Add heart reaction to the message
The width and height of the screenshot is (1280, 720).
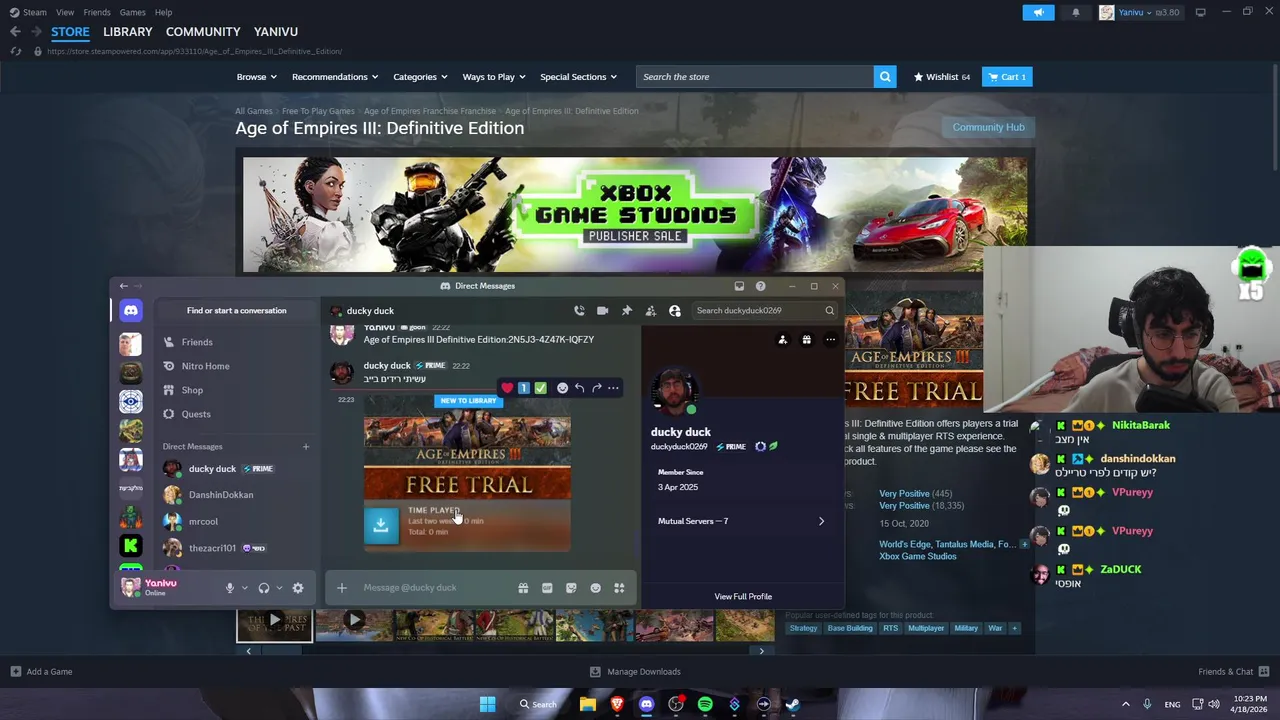(x=507, y=388)
